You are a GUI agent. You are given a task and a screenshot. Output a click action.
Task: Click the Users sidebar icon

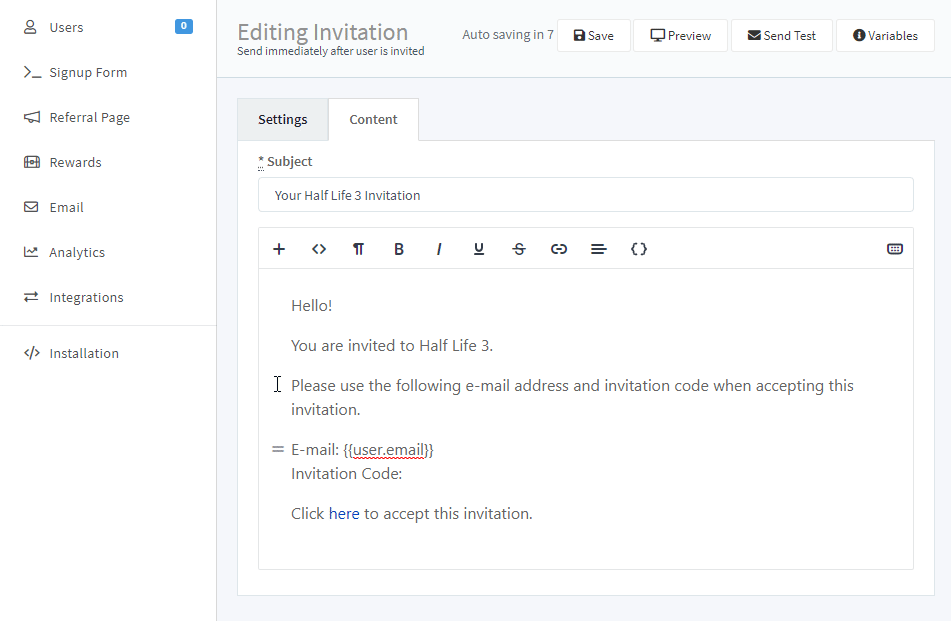[30, 27]
